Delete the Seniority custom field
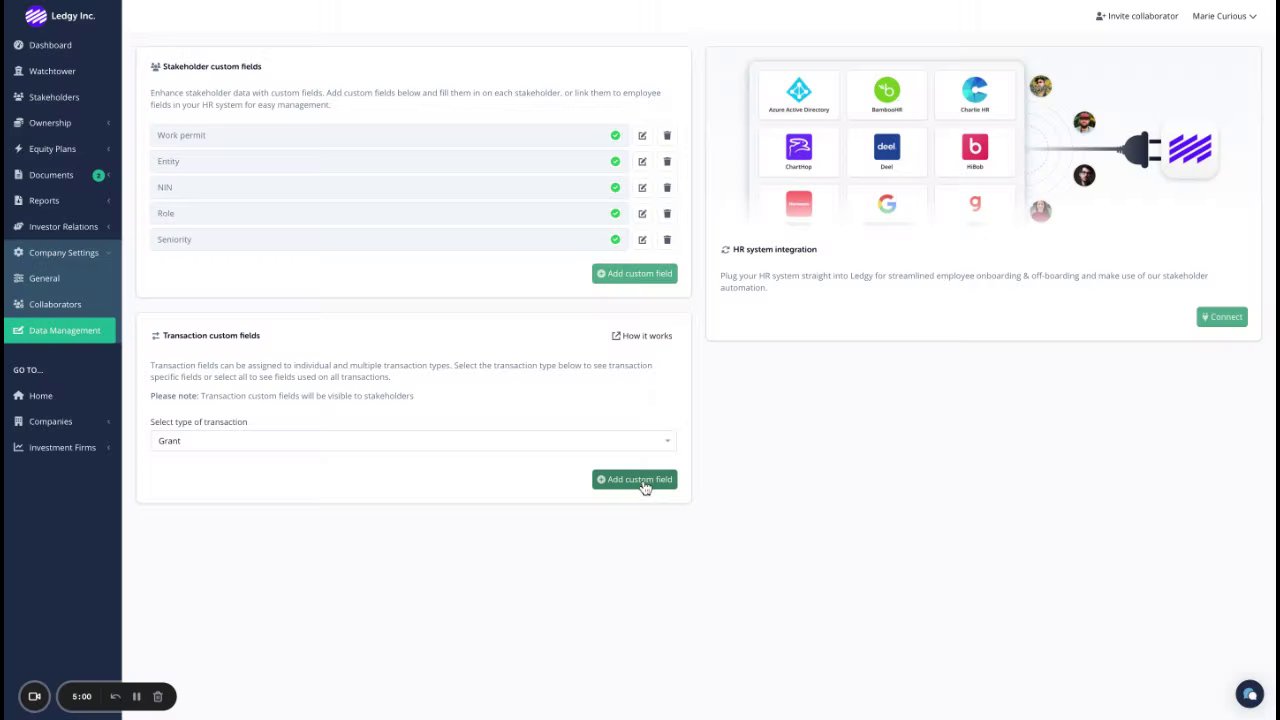This screenshot has height=720, width=1280. [667, 240]
